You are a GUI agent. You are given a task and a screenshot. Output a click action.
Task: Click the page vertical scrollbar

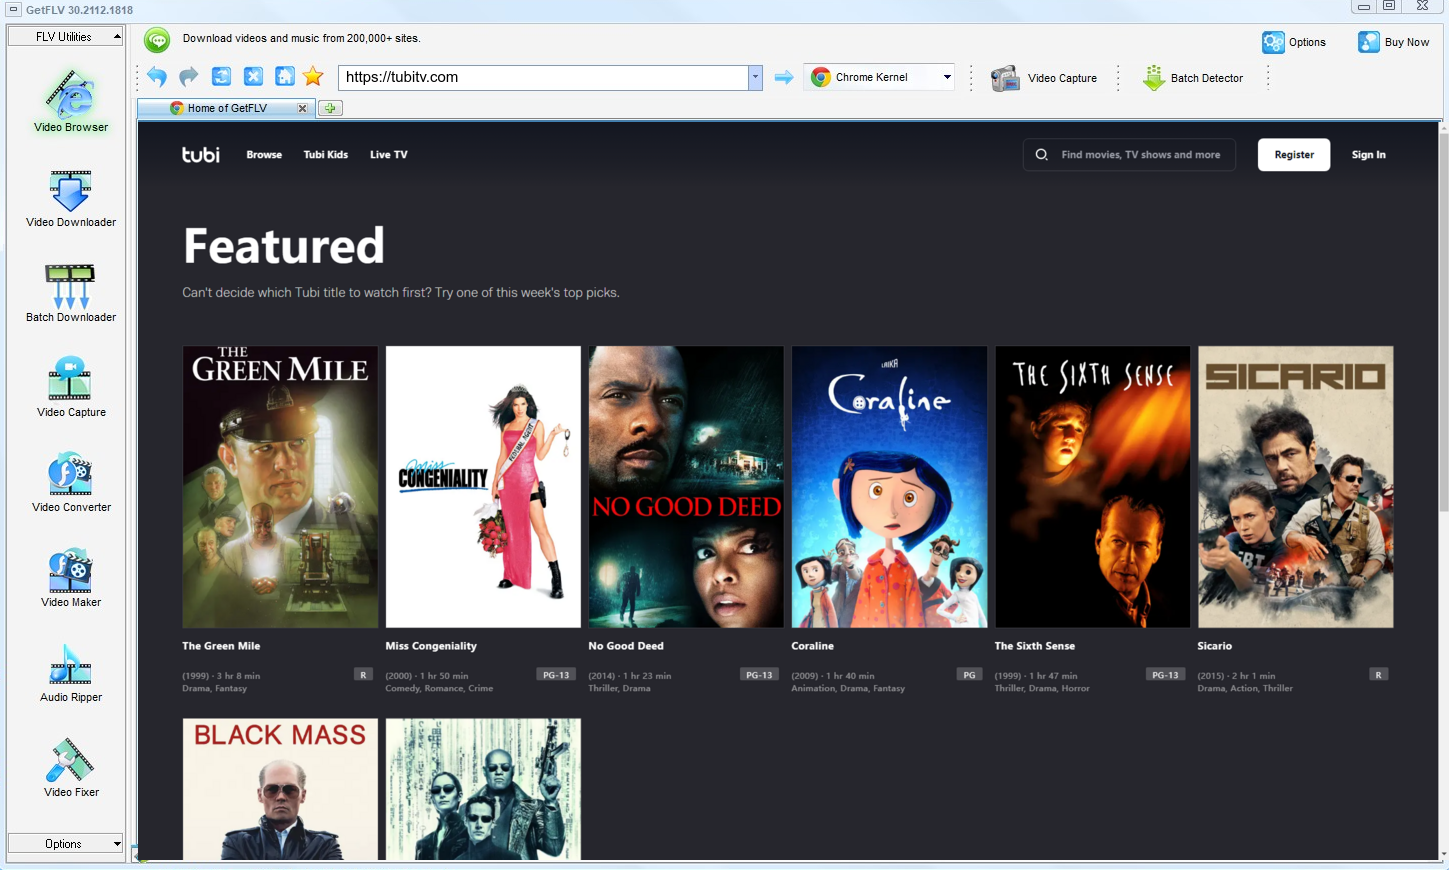pos(1443,323)
